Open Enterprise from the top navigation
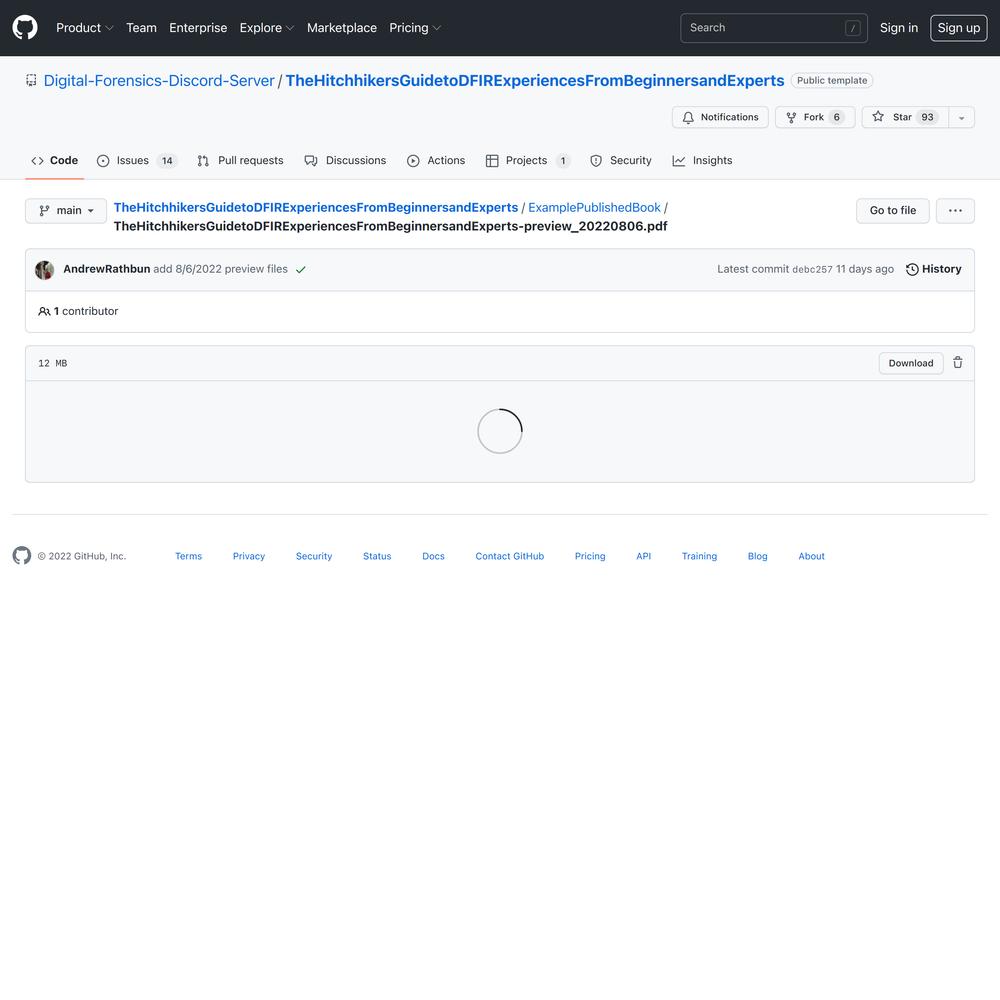The height and width of the screenshot is (1000, 1000). coord(198,28)
